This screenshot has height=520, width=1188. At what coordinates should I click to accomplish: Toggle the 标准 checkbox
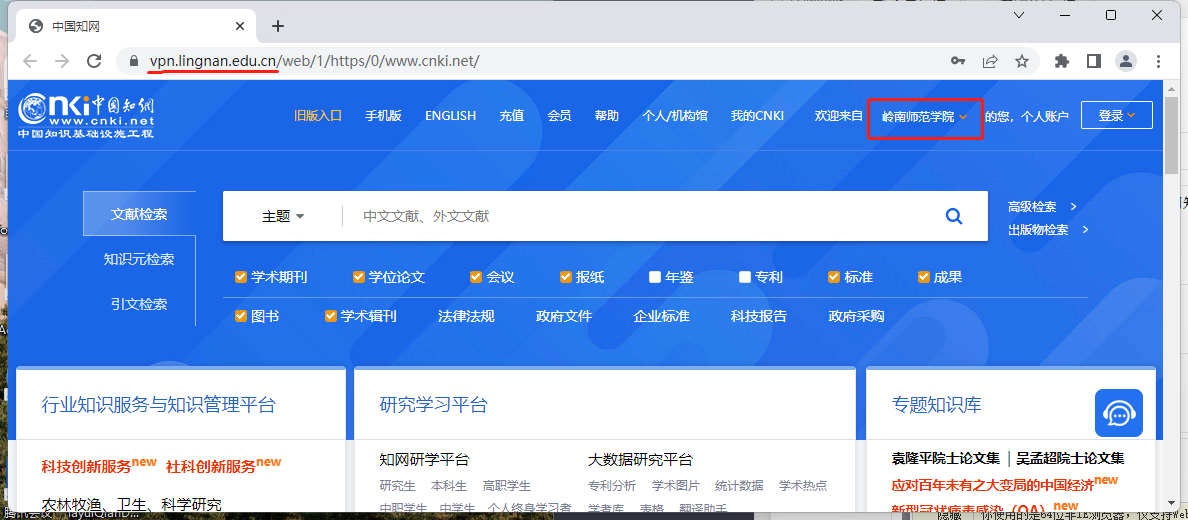coord(834,277)
